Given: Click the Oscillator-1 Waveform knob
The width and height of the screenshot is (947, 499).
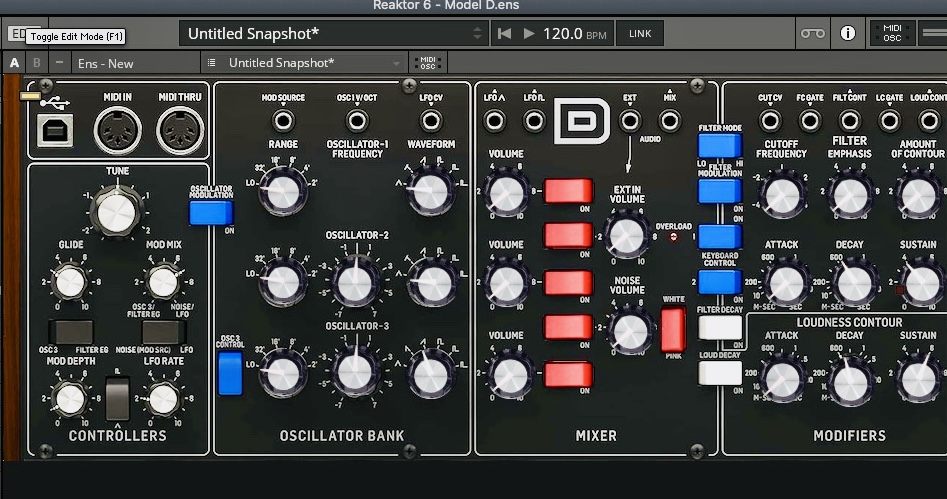Looking at the screenshot, I should 431,192.
